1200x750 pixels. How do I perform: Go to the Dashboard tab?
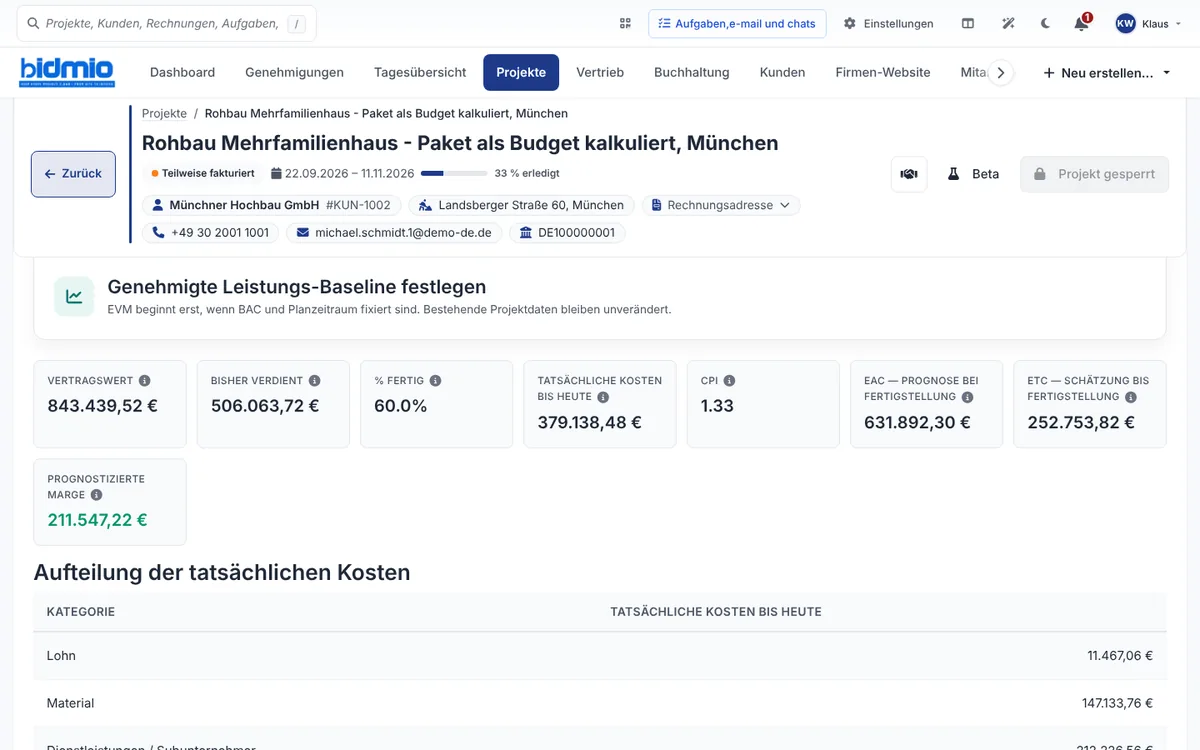pos(182,72)
